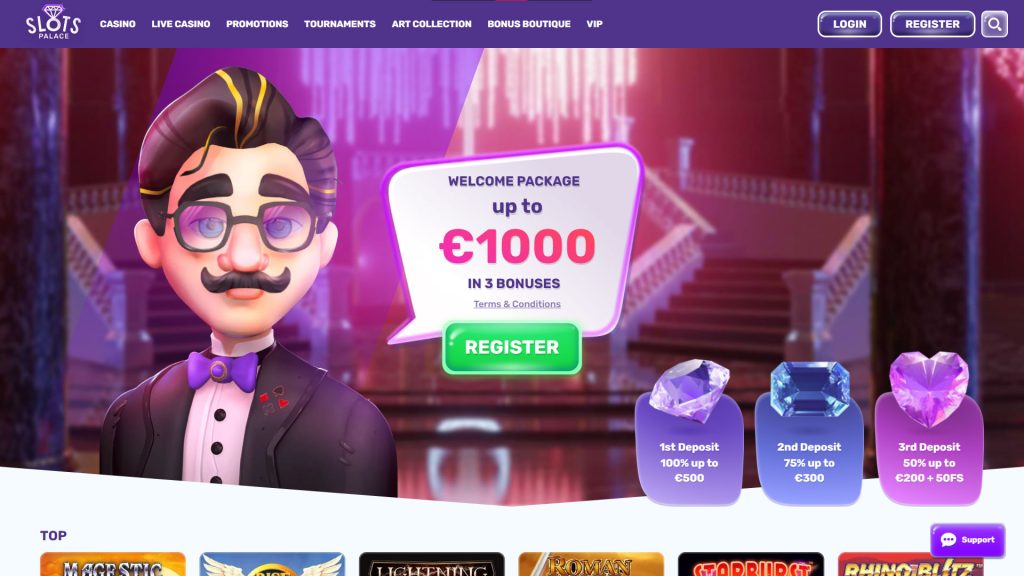Visit the Bonus Boutique
Image resolution: width=1024 pixels, height=576 pixels.
pos(529,24)
